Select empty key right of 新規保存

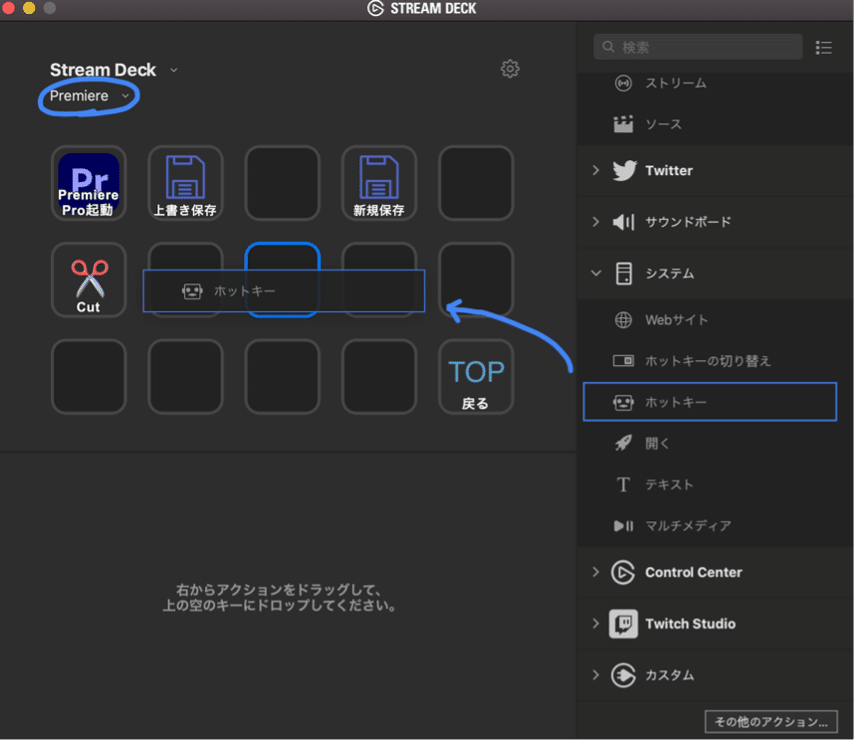(x=476, y=183)
